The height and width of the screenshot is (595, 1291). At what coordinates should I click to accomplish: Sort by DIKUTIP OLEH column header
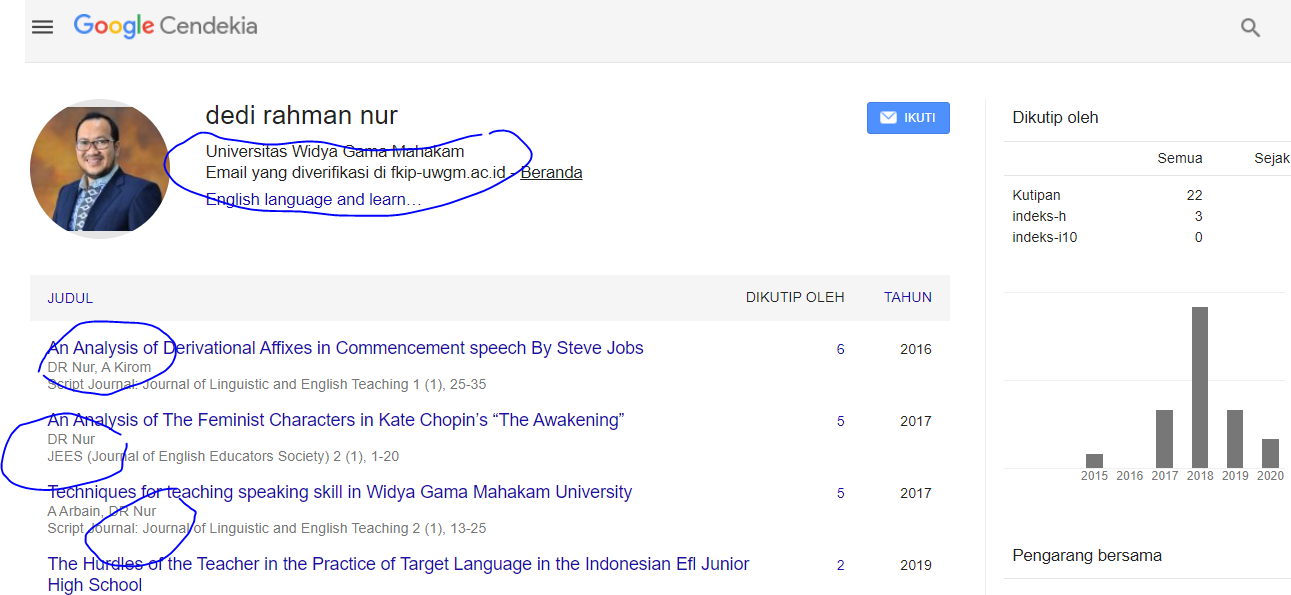795,297
